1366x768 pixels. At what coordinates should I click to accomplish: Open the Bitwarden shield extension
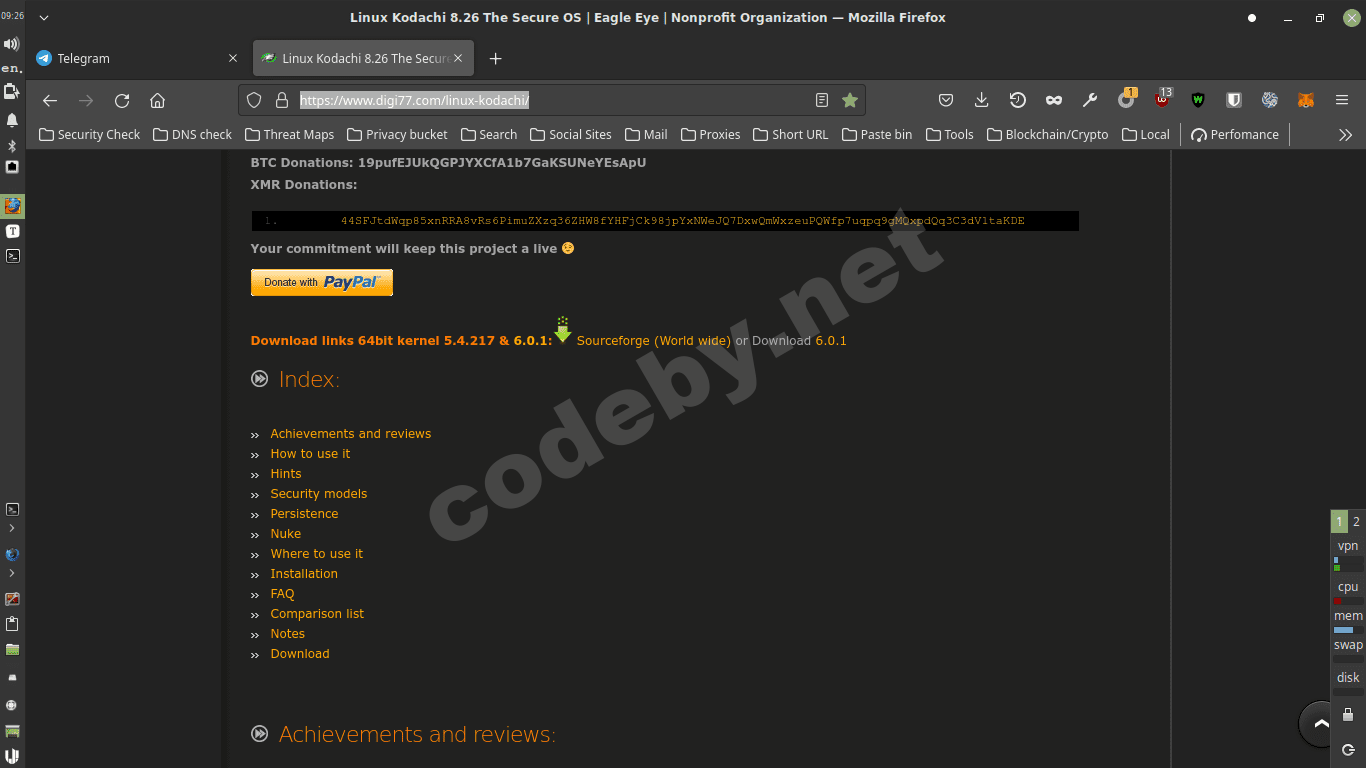pyautogui.click(x=1234, y=100)
